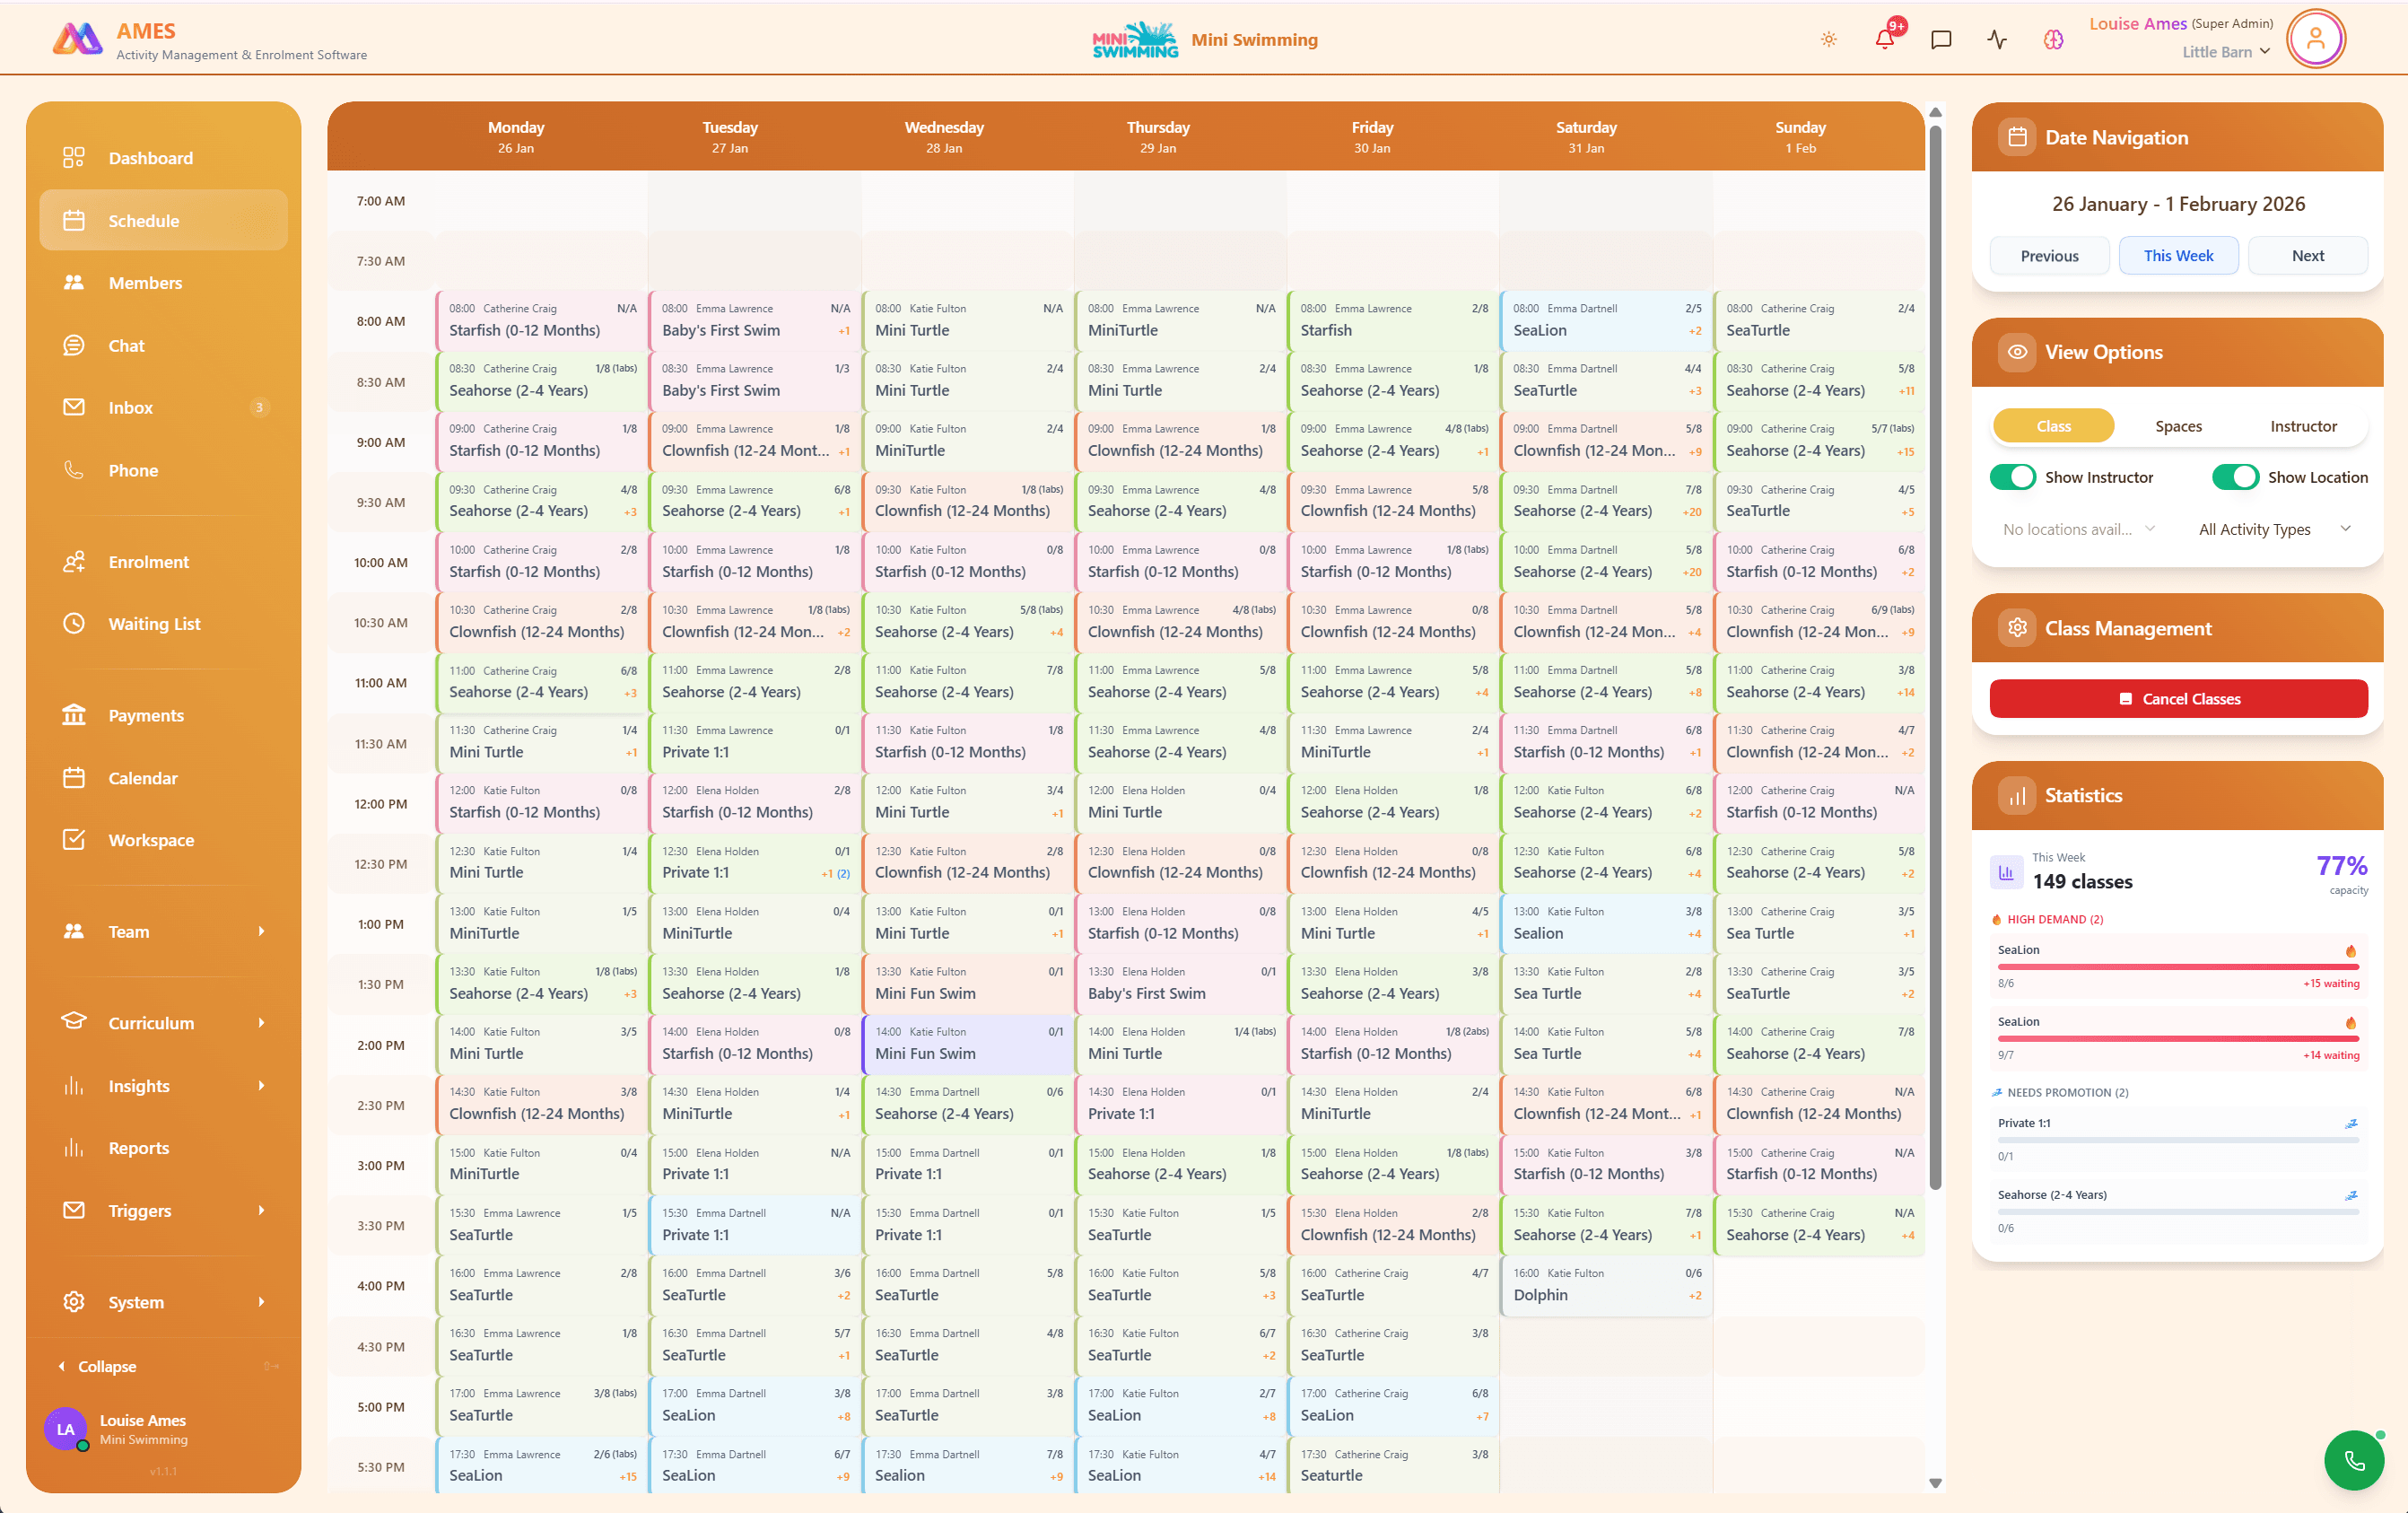Go to the Next week
Image resolution: width=2408 pixels, height=1513 pixels.
pos(2307,256)
